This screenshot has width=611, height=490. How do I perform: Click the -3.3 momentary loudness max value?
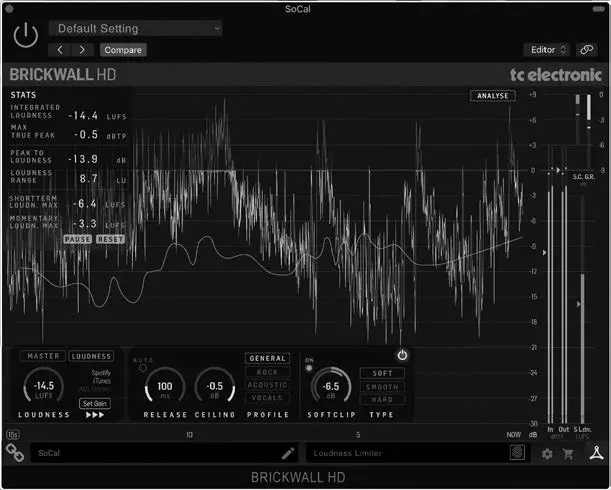(x=85, y=223)
